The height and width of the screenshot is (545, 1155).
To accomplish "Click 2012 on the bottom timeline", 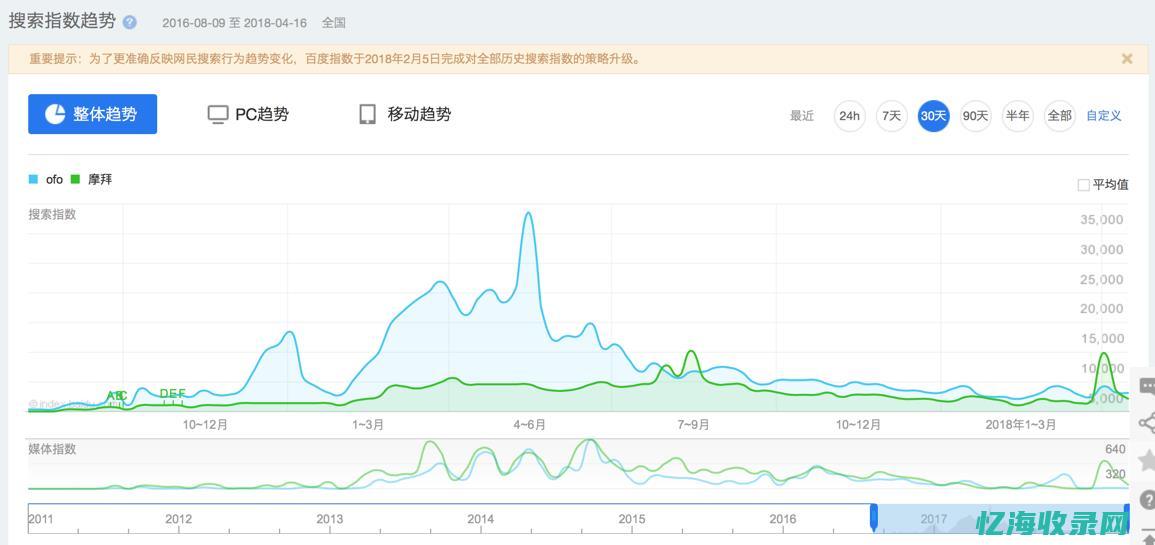I will 178,518.
